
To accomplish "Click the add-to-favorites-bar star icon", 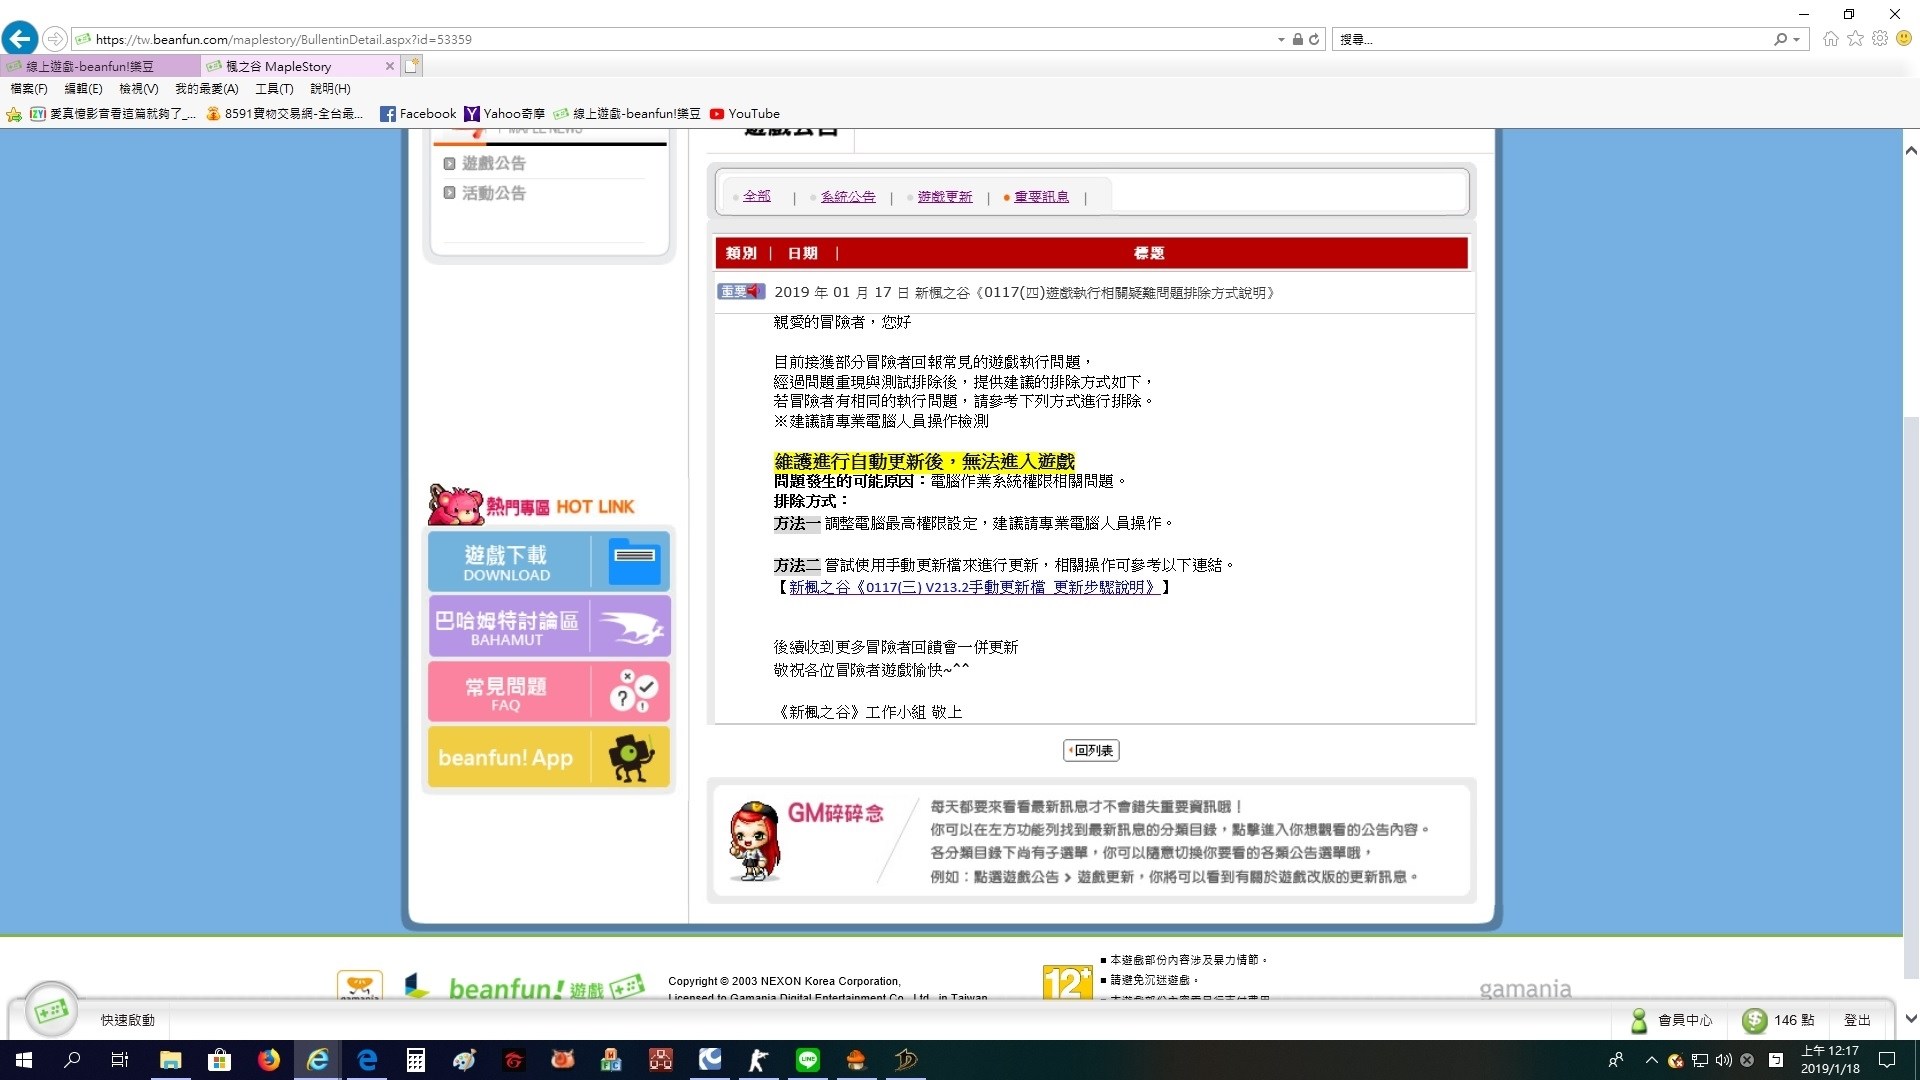I will coord(14,114).
